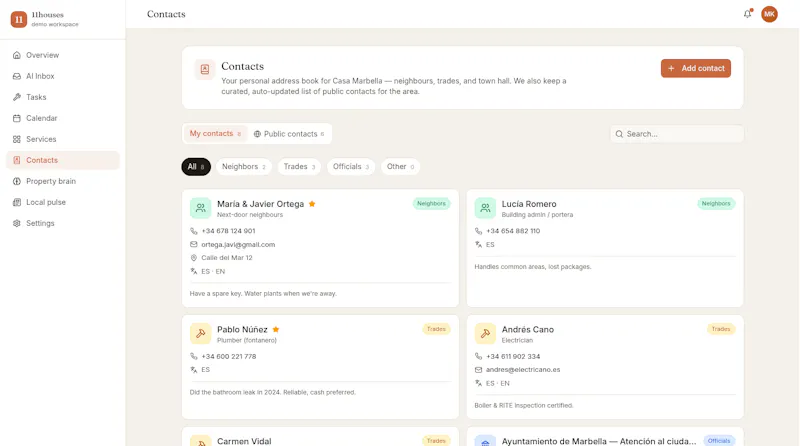Screen dimensions: 800x446
Task: Toggle favorite star on Pablo Núñez
Action: [x=276, y=329]
